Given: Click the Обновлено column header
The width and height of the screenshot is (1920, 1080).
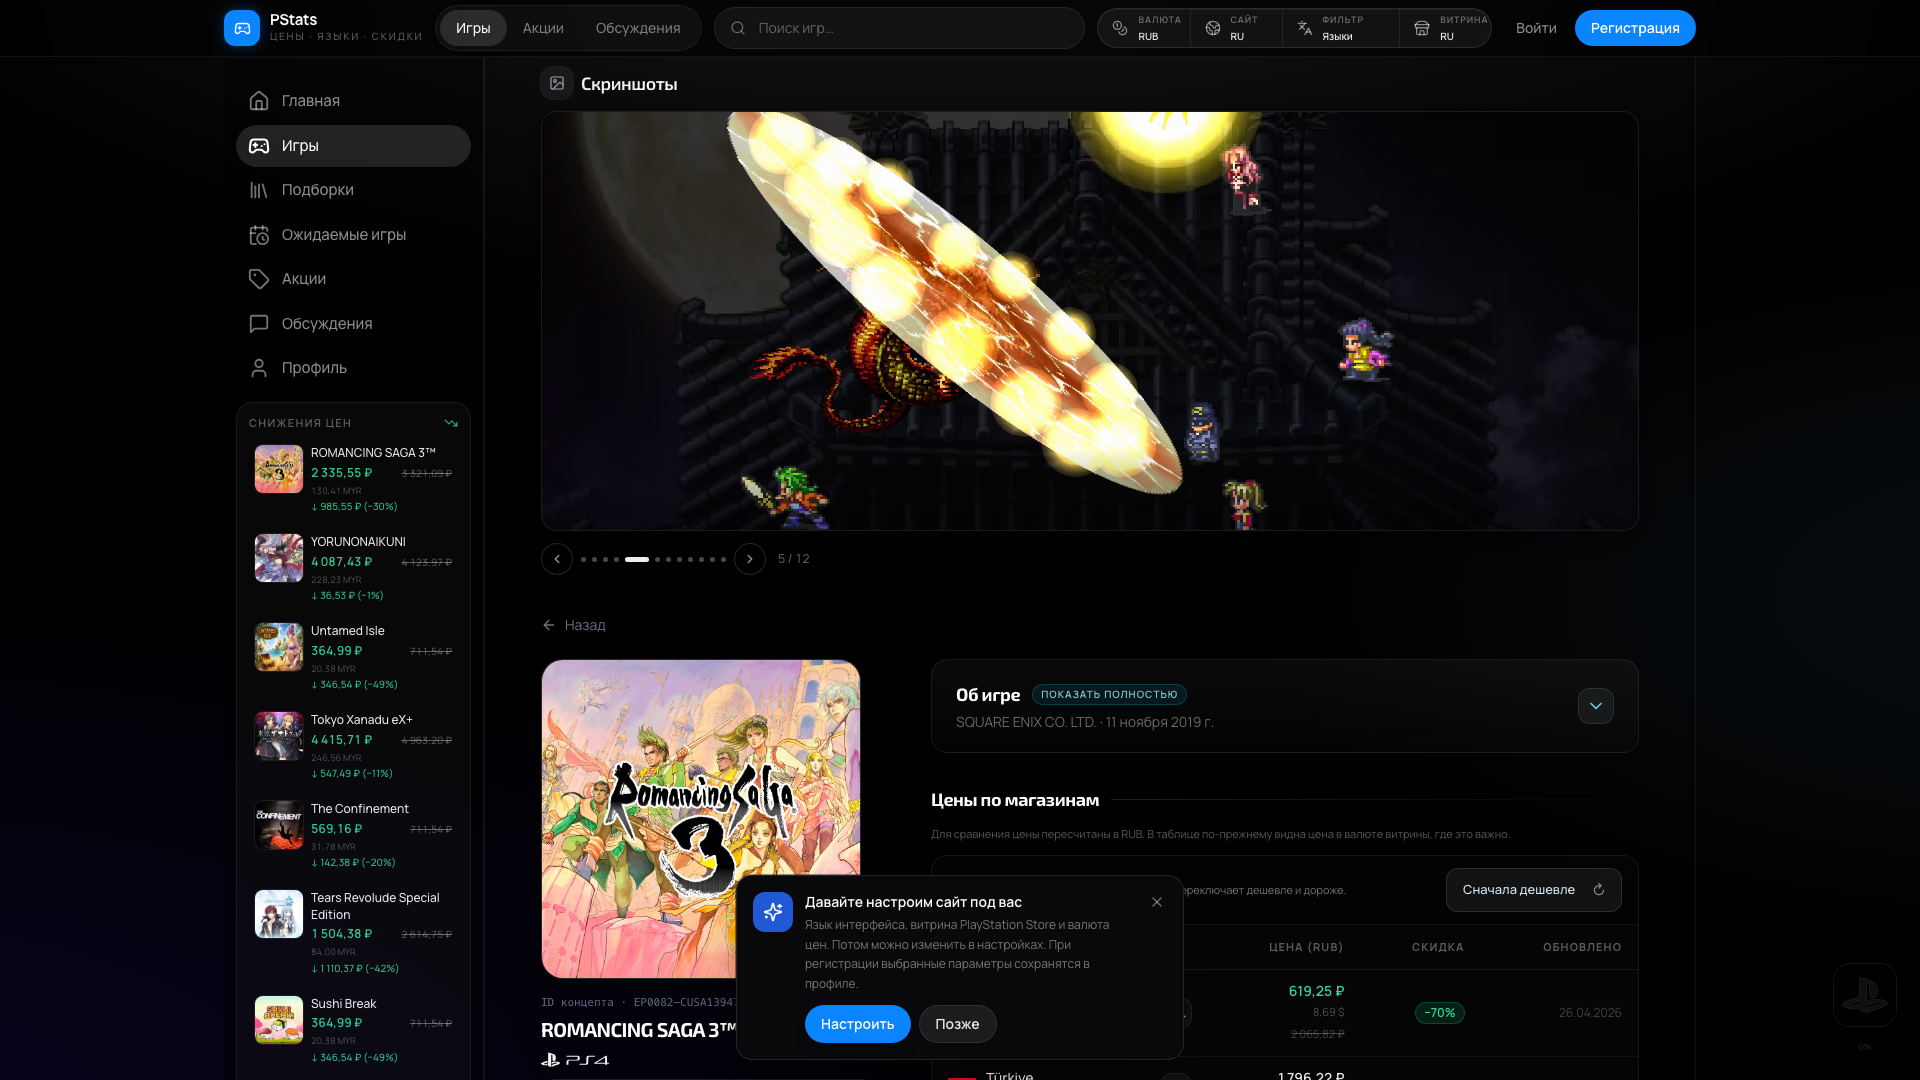Looking at the screenshot, I should pos(1582,947).
